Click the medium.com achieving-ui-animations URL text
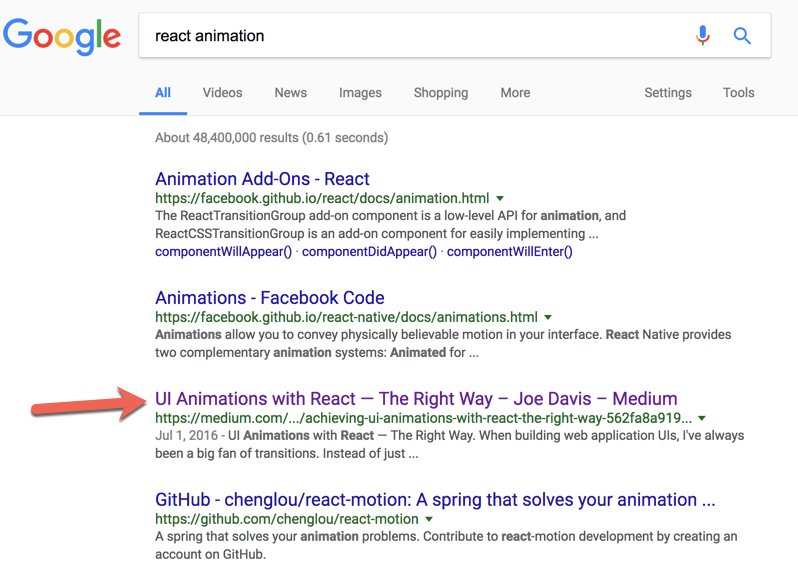This screenshot has width=798, height=565. click(x=423, y=418)
